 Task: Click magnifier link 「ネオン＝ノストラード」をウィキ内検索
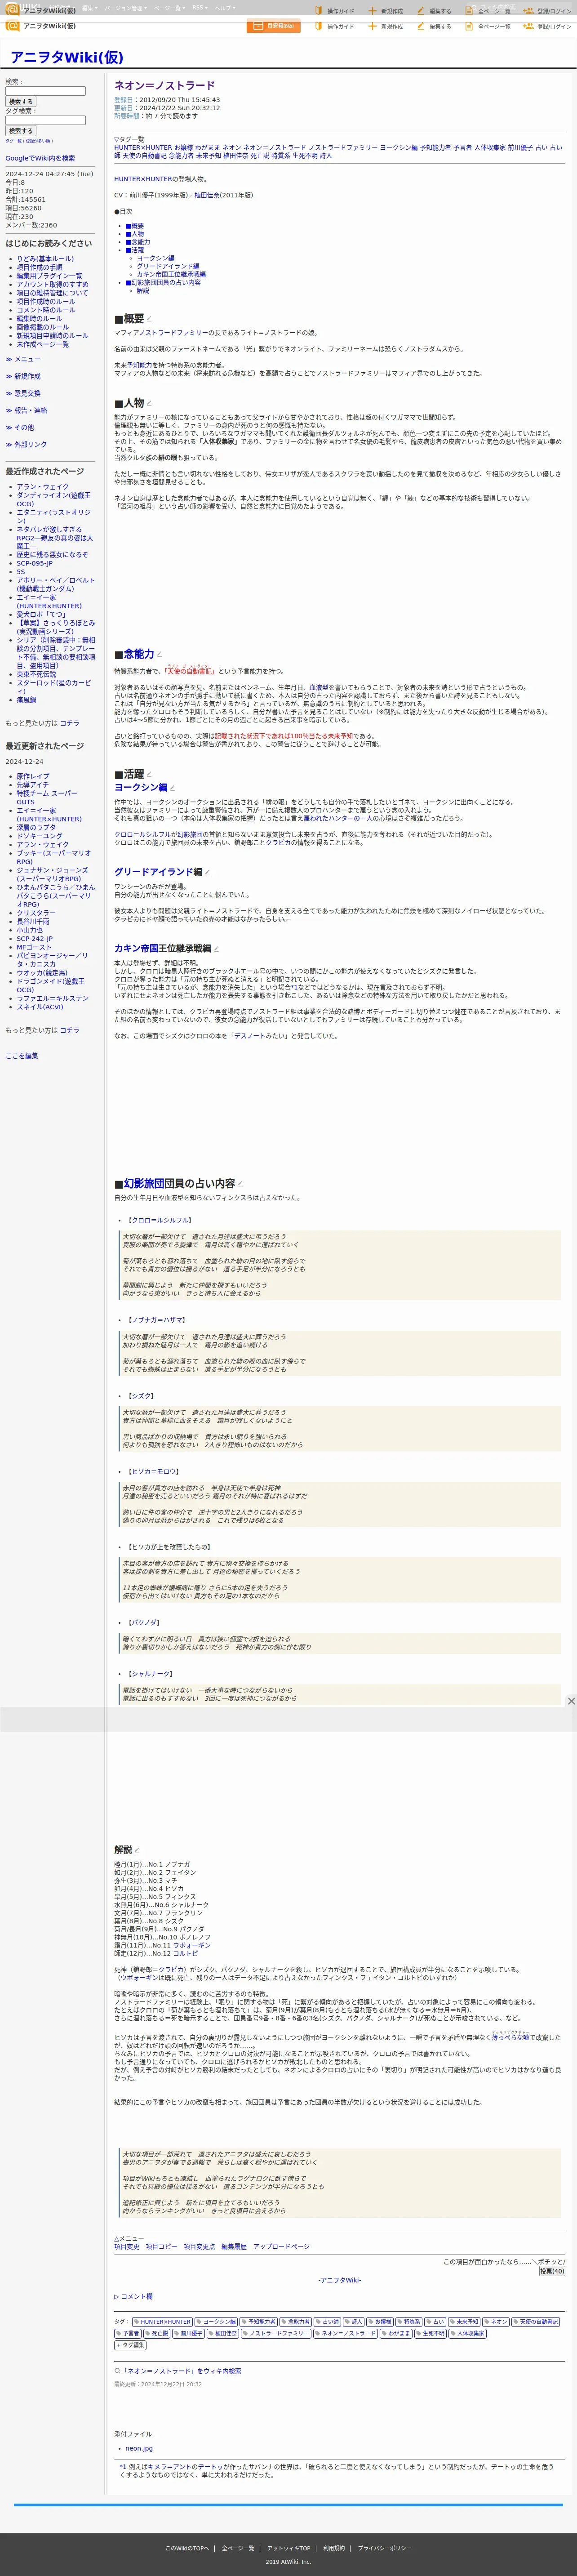coord(177,2371)
